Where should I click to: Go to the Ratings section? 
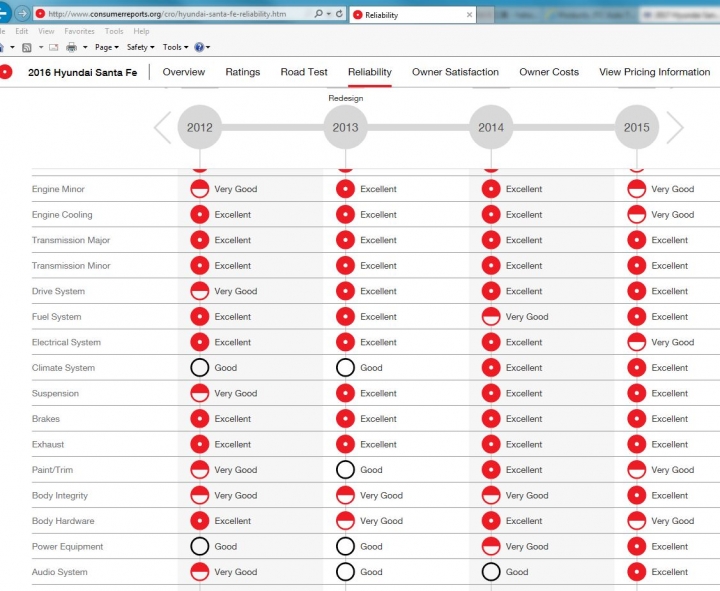[242, 72]
